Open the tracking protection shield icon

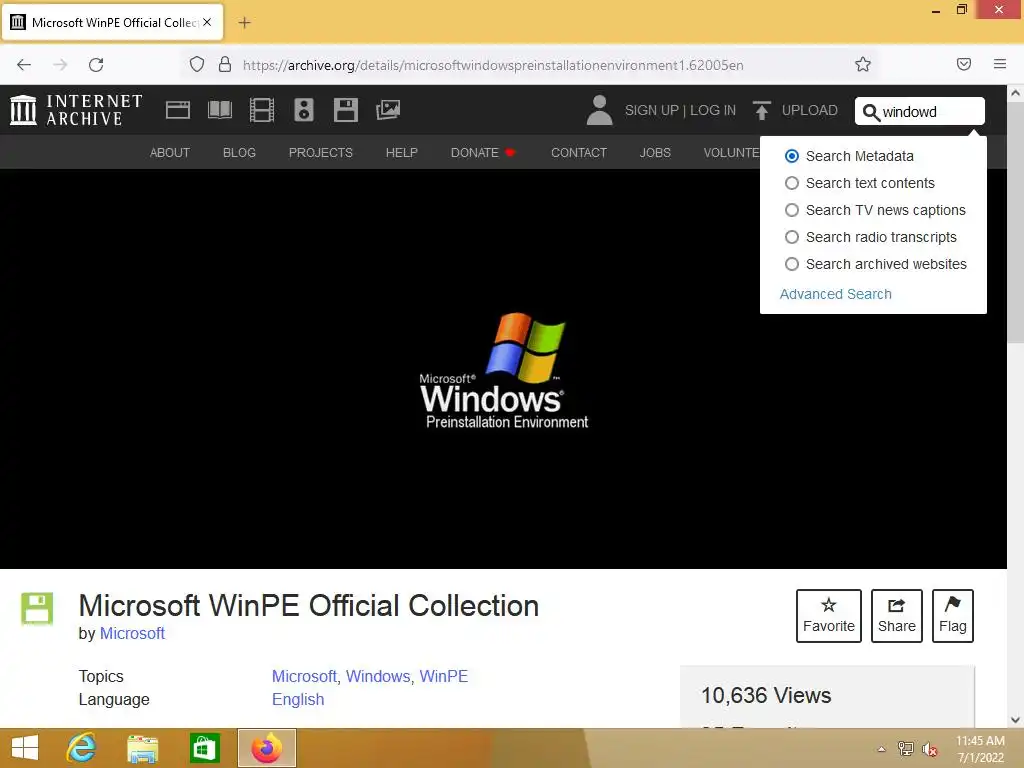197,64
